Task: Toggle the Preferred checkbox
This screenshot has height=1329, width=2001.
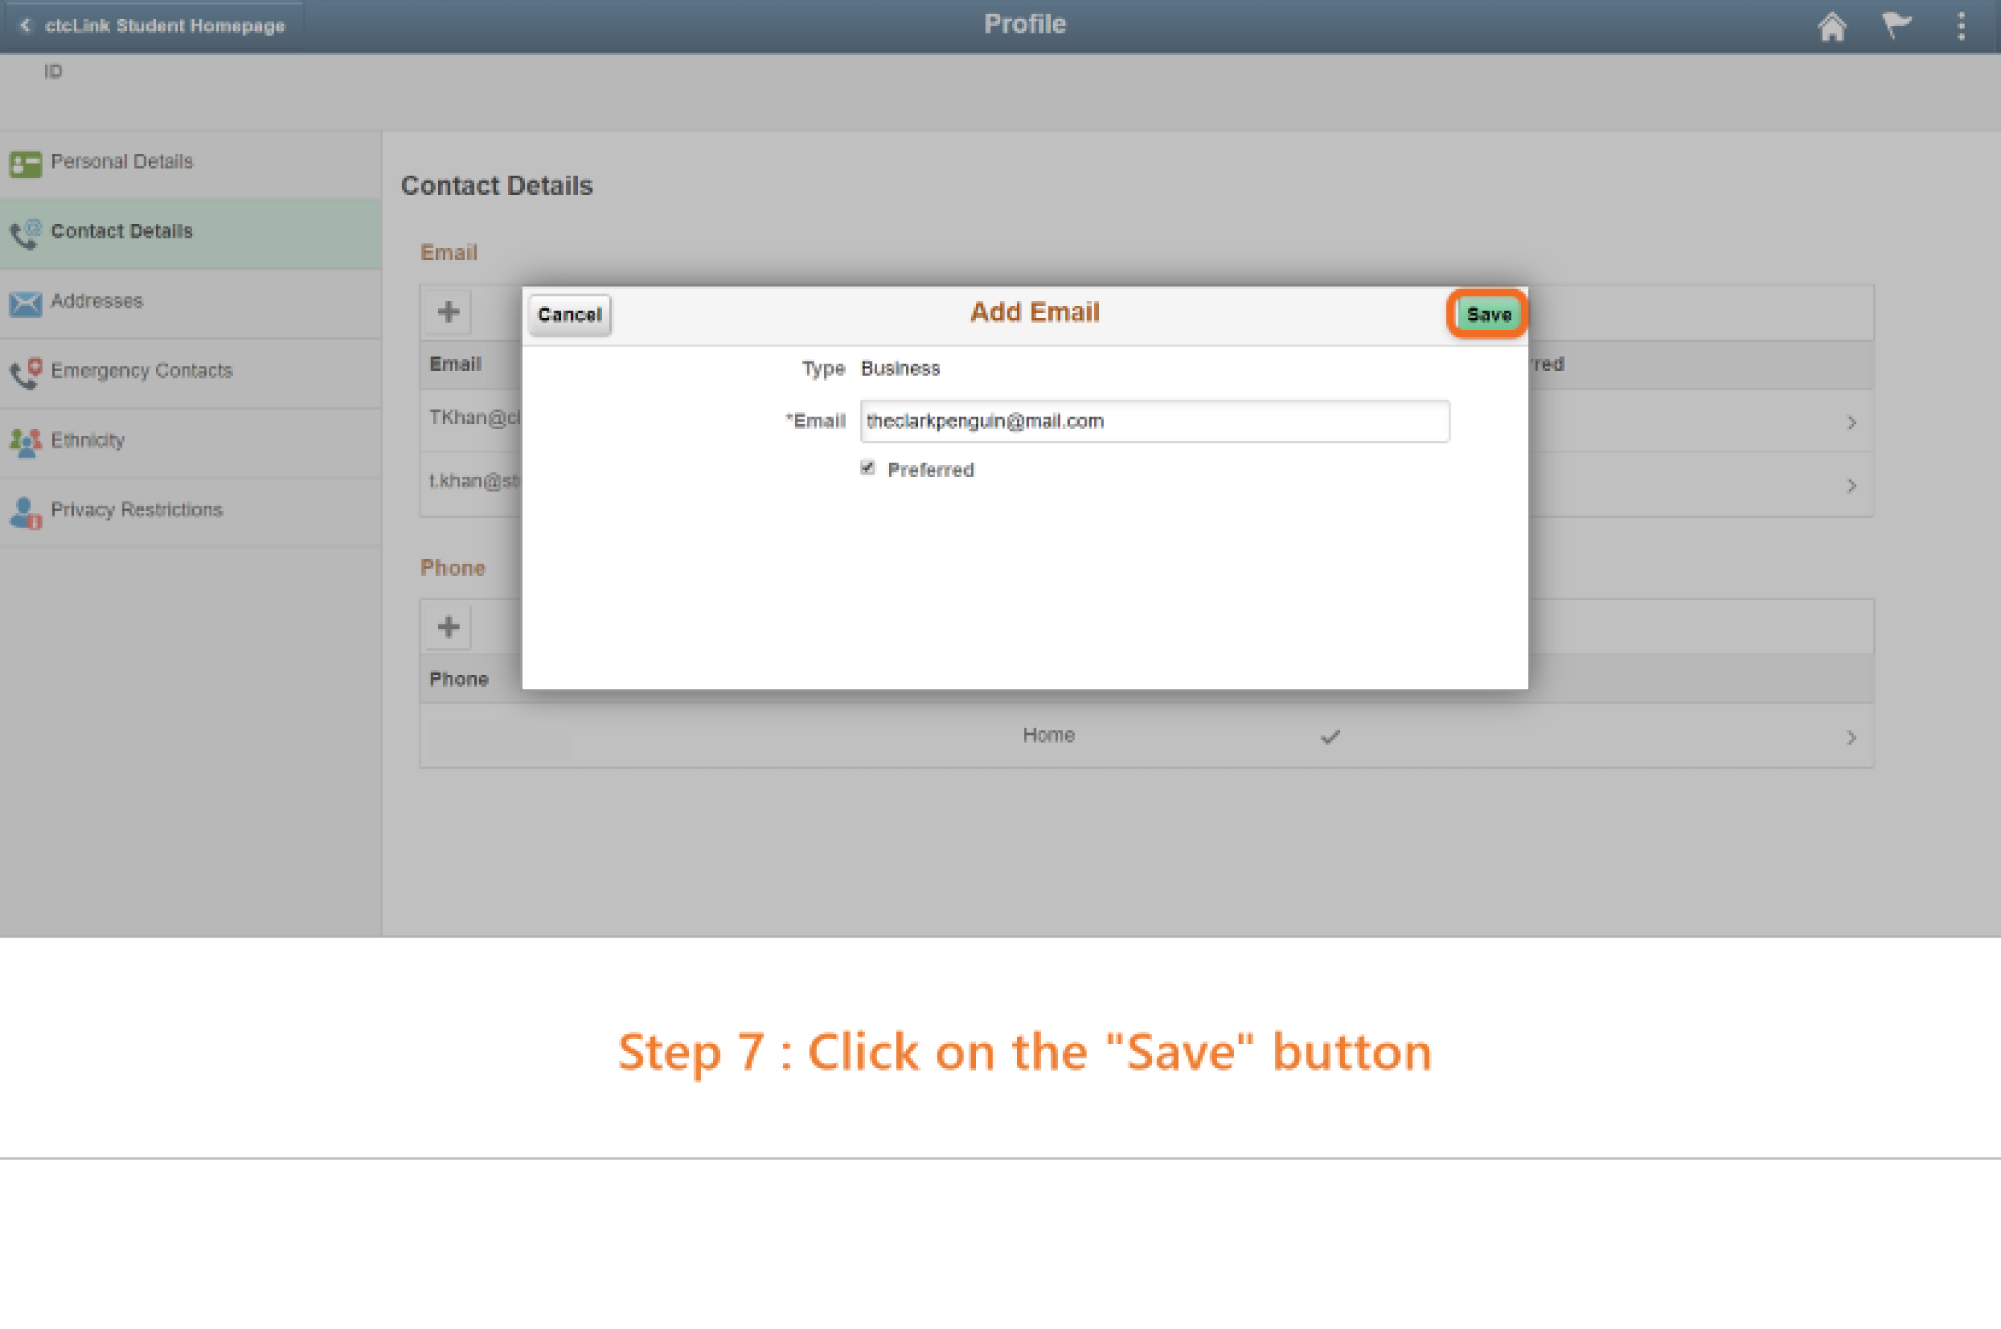Action: (867, 468)
